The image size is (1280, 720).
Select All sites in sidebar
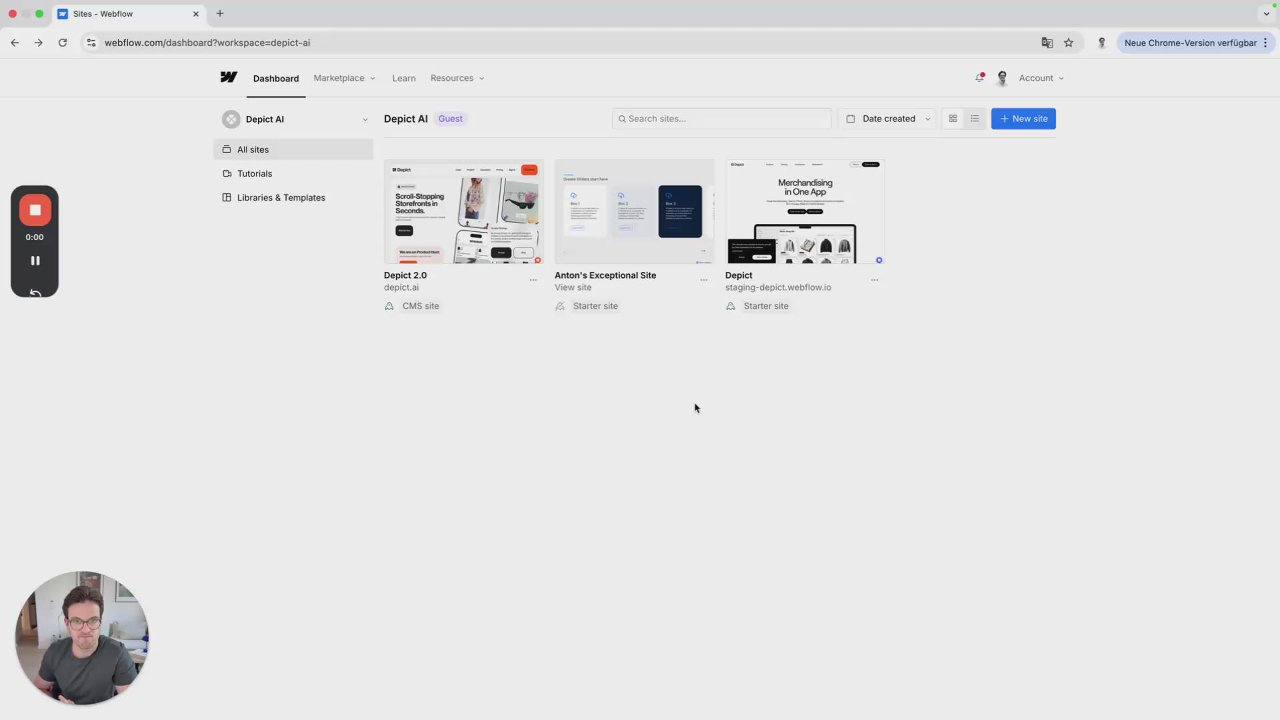coord(293,149)
